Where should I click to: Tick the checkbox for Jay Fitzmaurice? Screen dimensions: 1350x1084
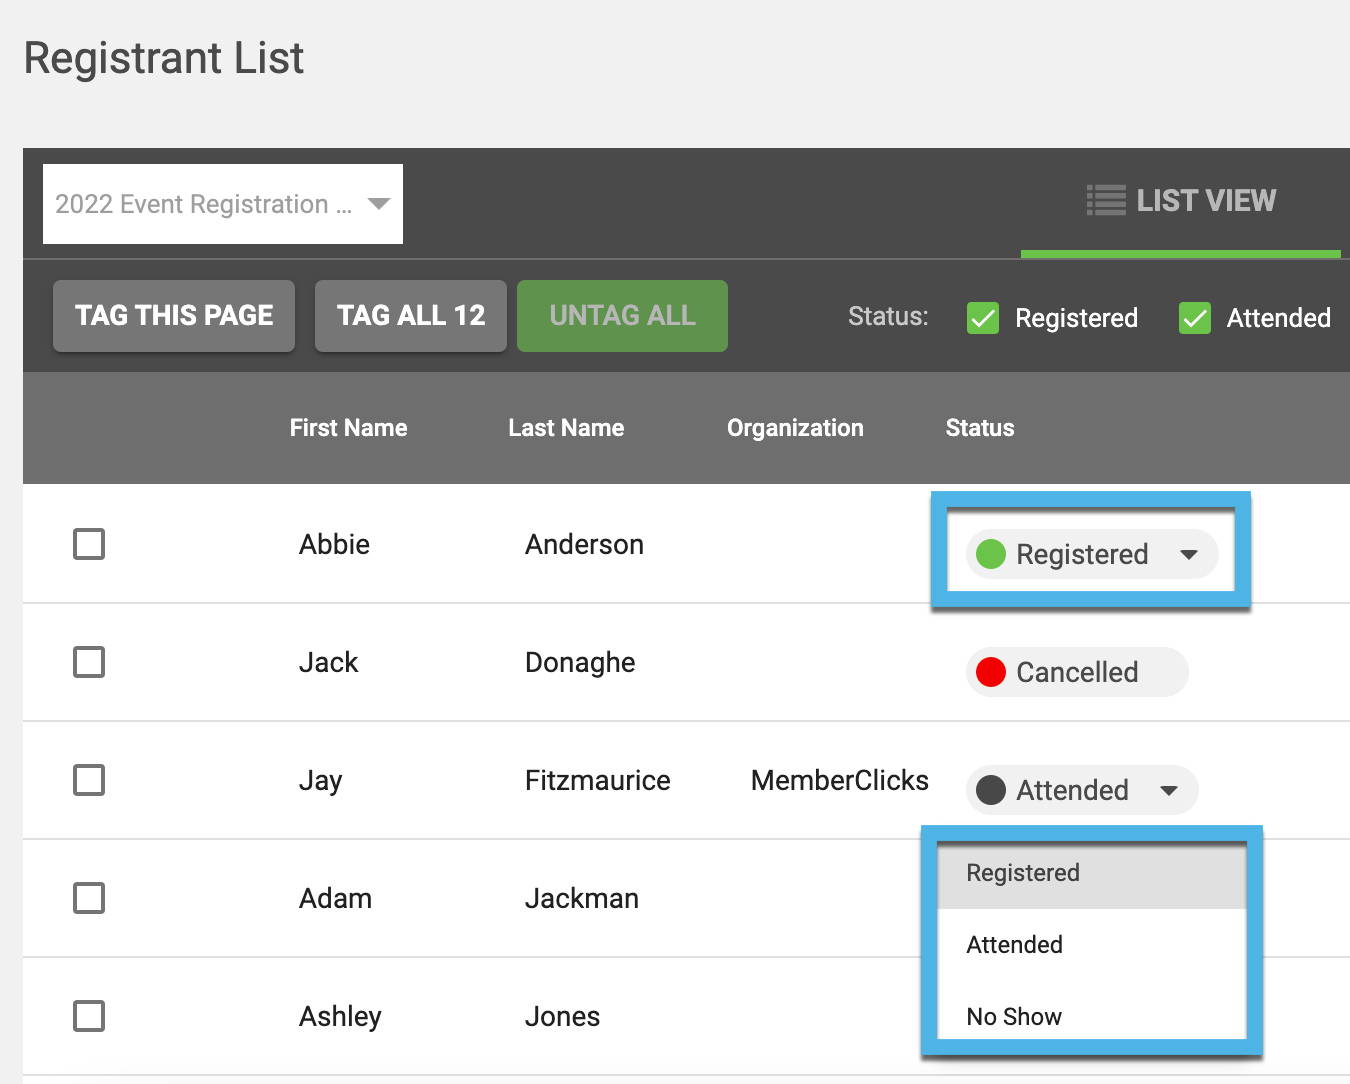89,780
